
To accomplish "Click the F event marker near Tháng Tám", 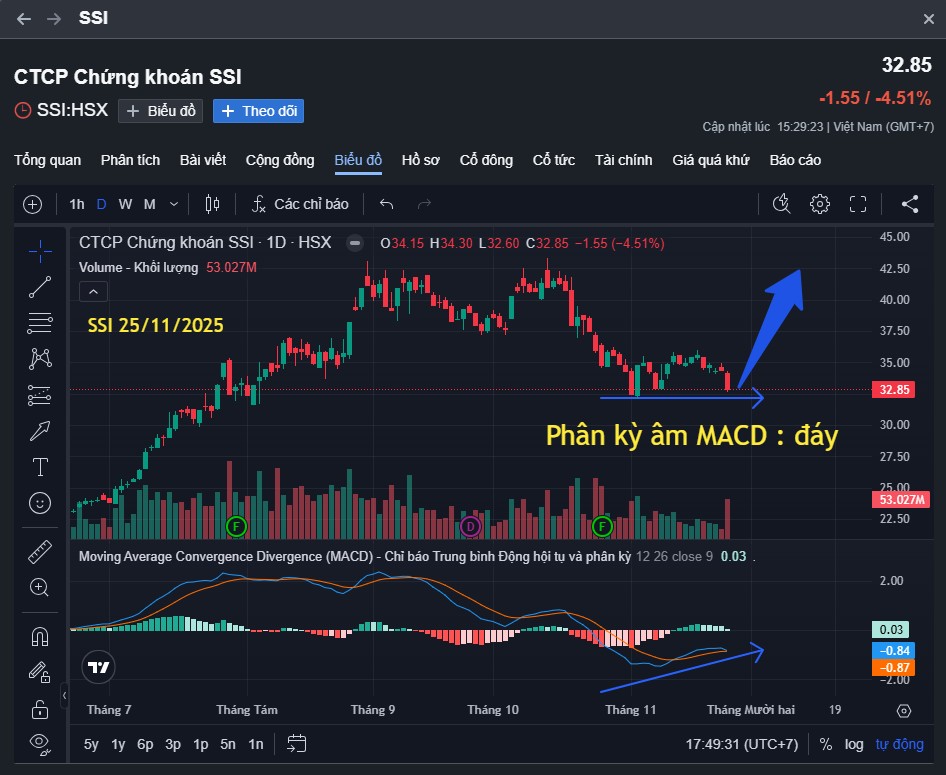I will click(x=236, y=527).
